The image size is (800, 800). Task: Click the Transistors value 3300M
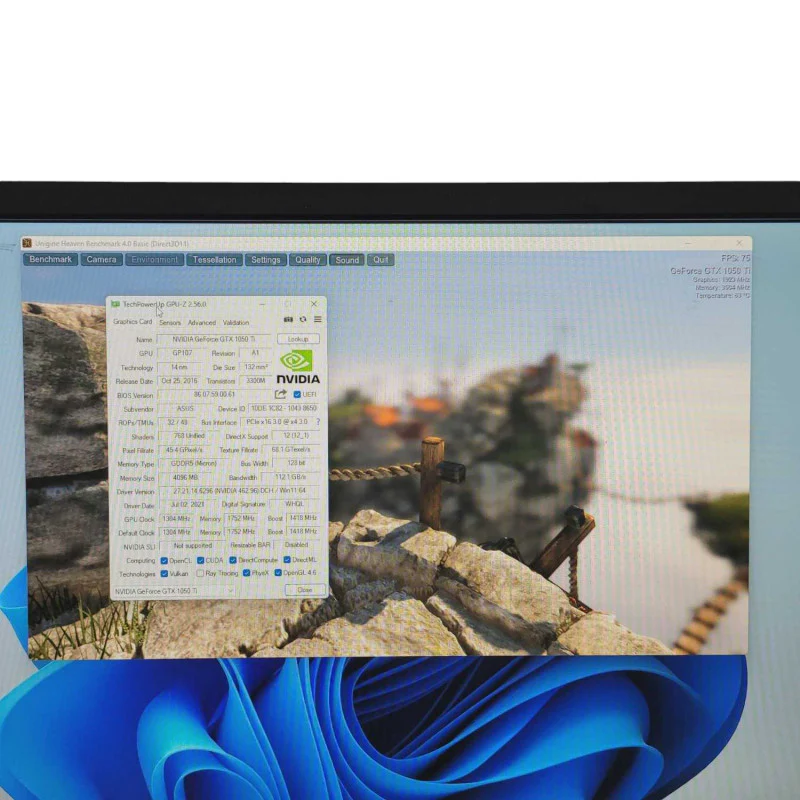256,381
